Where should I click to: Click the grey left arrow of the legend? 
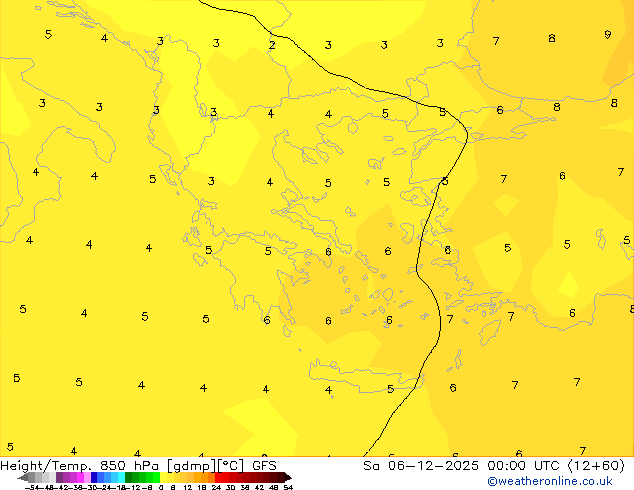pyautogui.click(x=23, y=477)
